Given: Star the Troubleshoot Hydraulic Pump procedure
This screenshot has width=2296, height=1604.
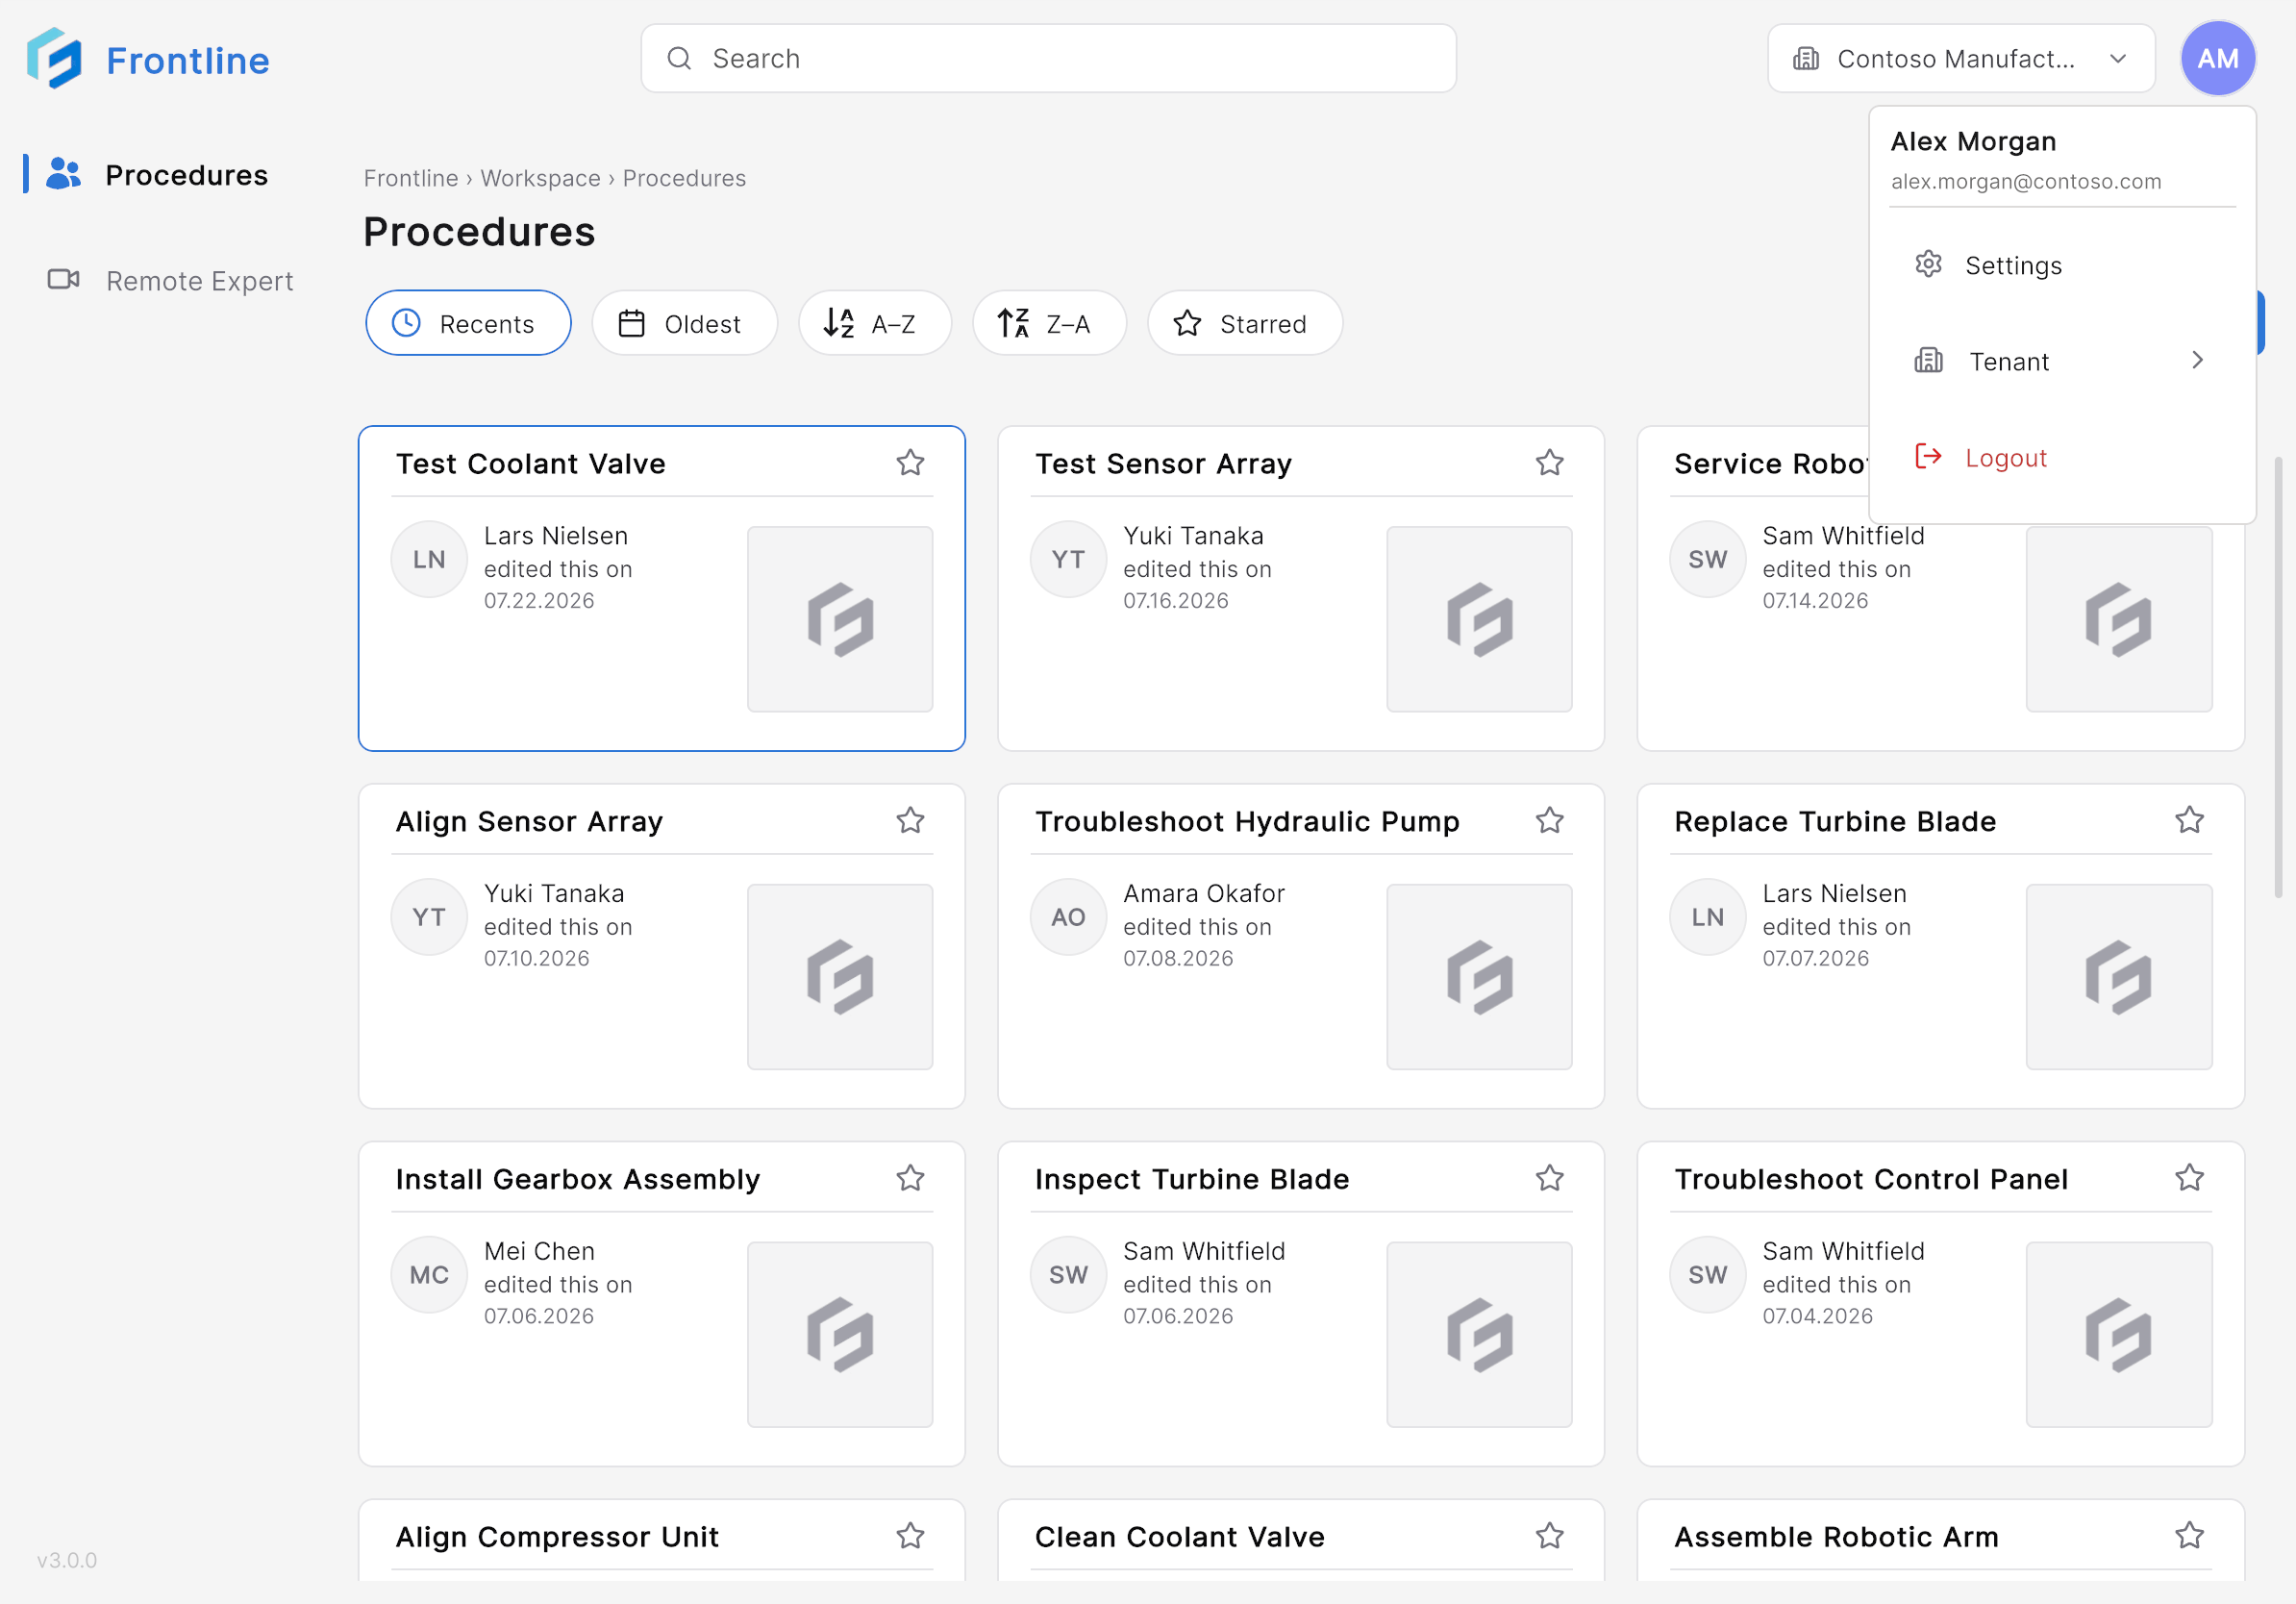Looking at the screenshot, I should (1549, 820).
